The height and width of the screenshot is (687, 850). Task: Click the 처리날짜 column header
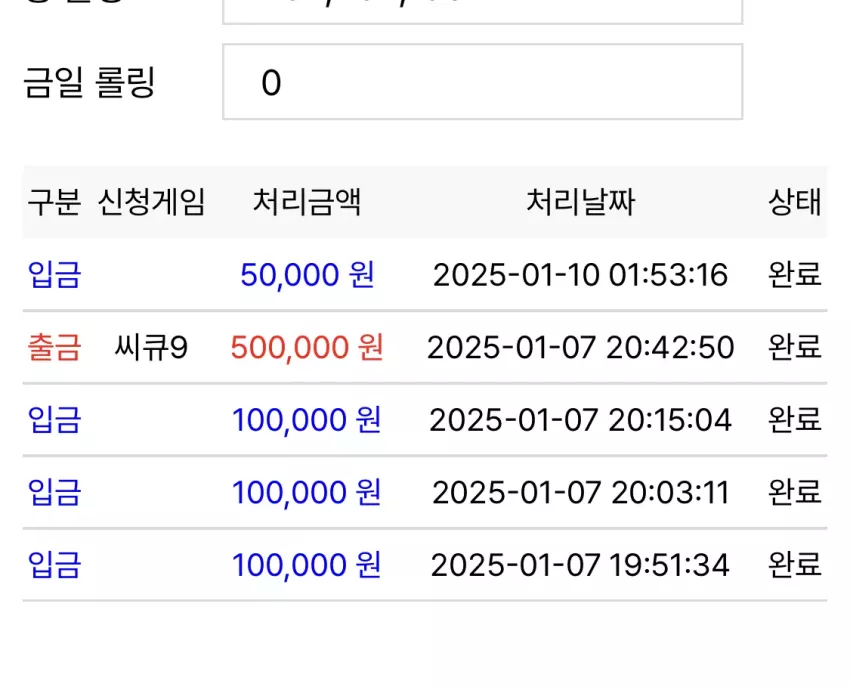[x=581, y=202]
